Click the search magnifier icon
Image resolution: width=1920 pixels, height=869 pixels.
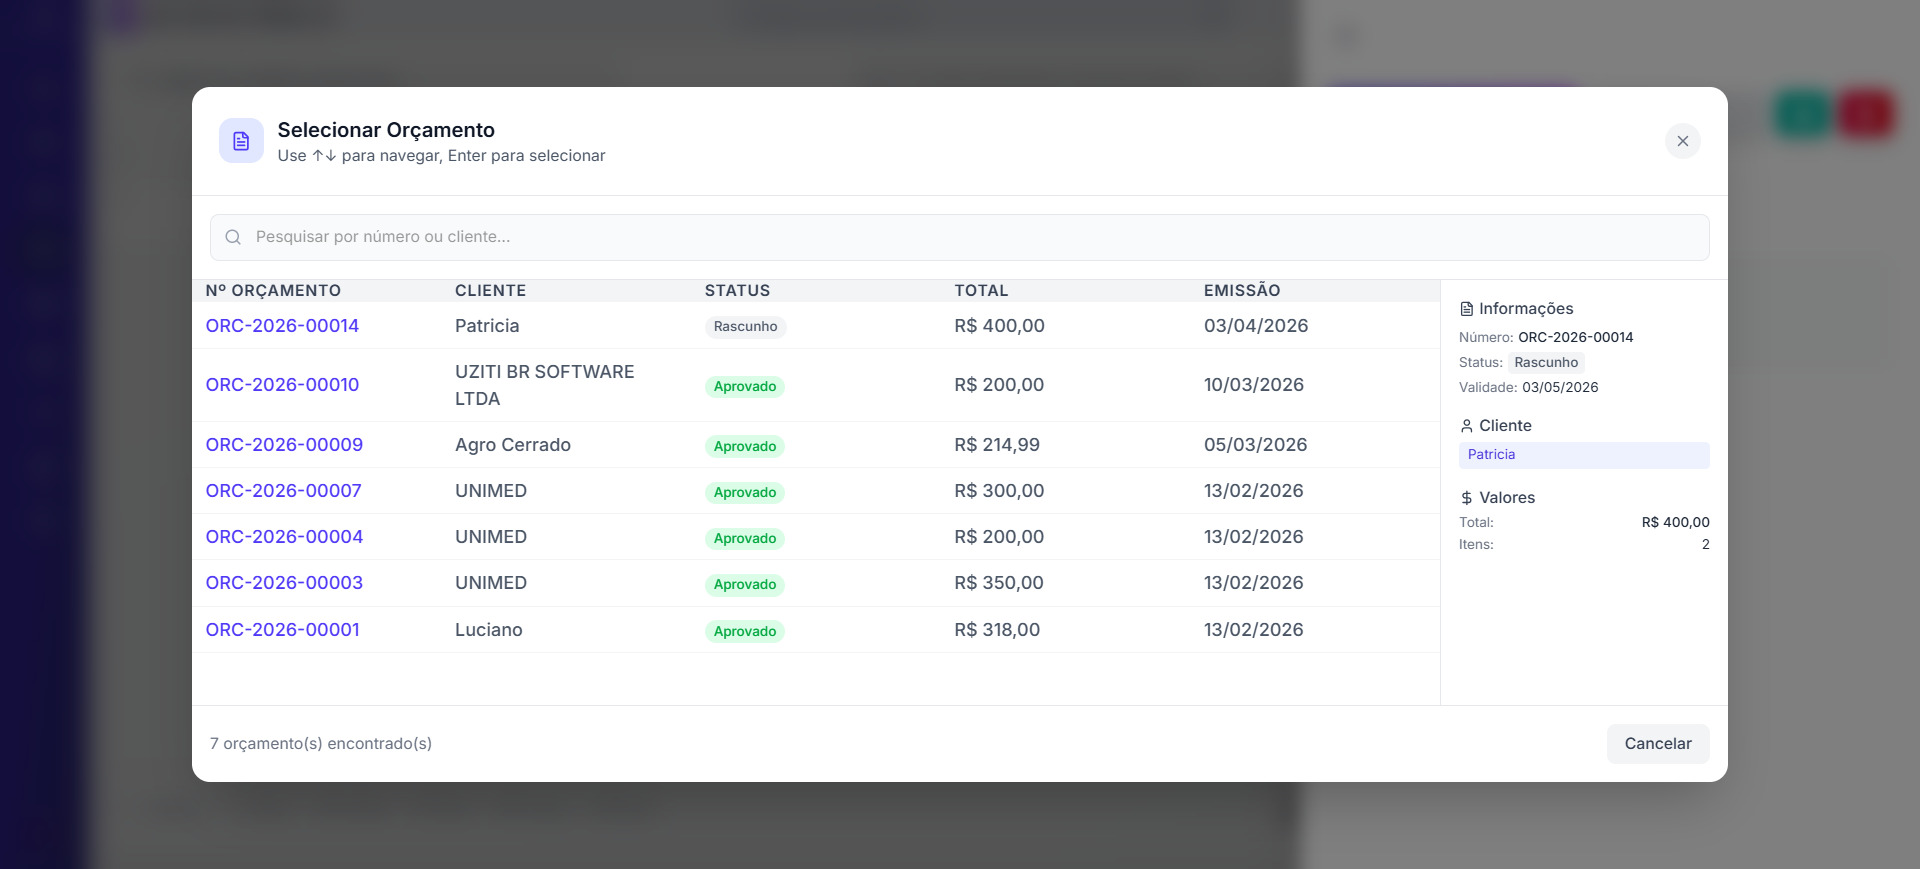coord(233,237)
